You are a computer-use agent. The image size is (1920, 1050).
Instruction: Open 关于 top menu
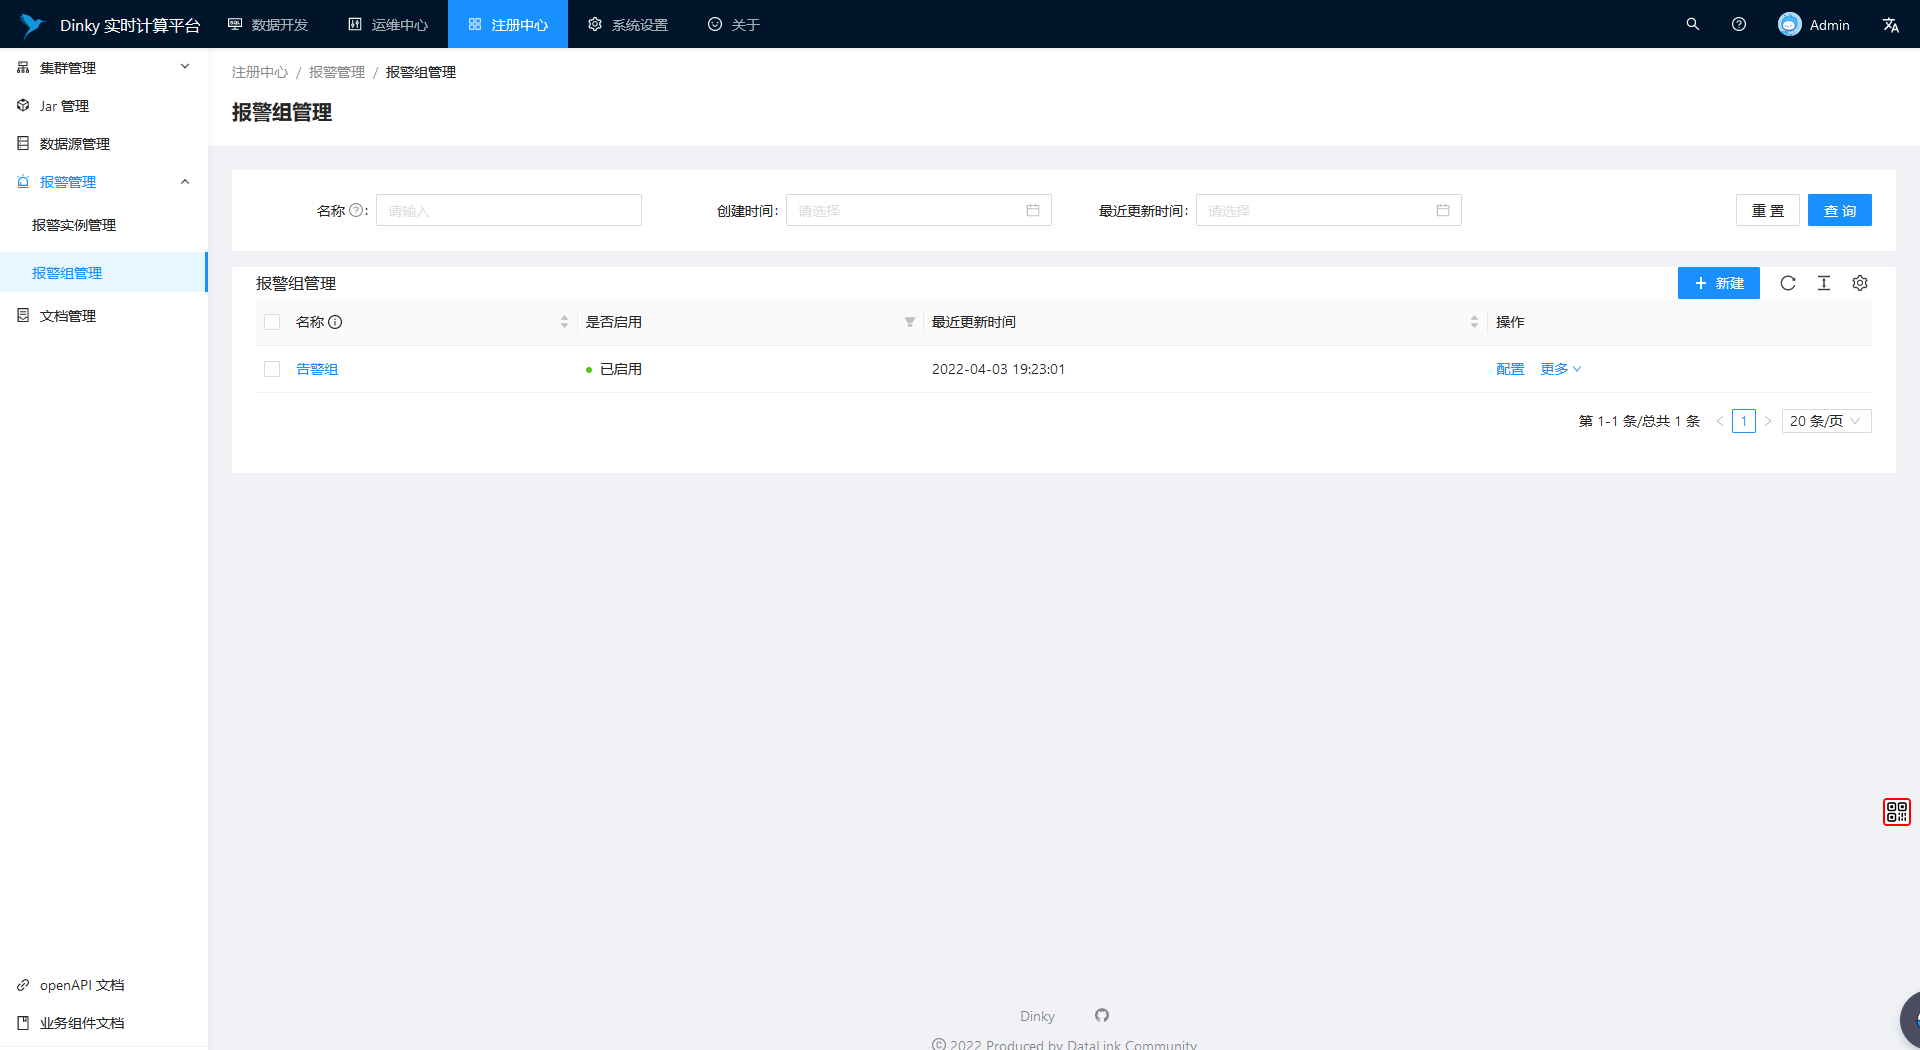click(x=734, y=24)
